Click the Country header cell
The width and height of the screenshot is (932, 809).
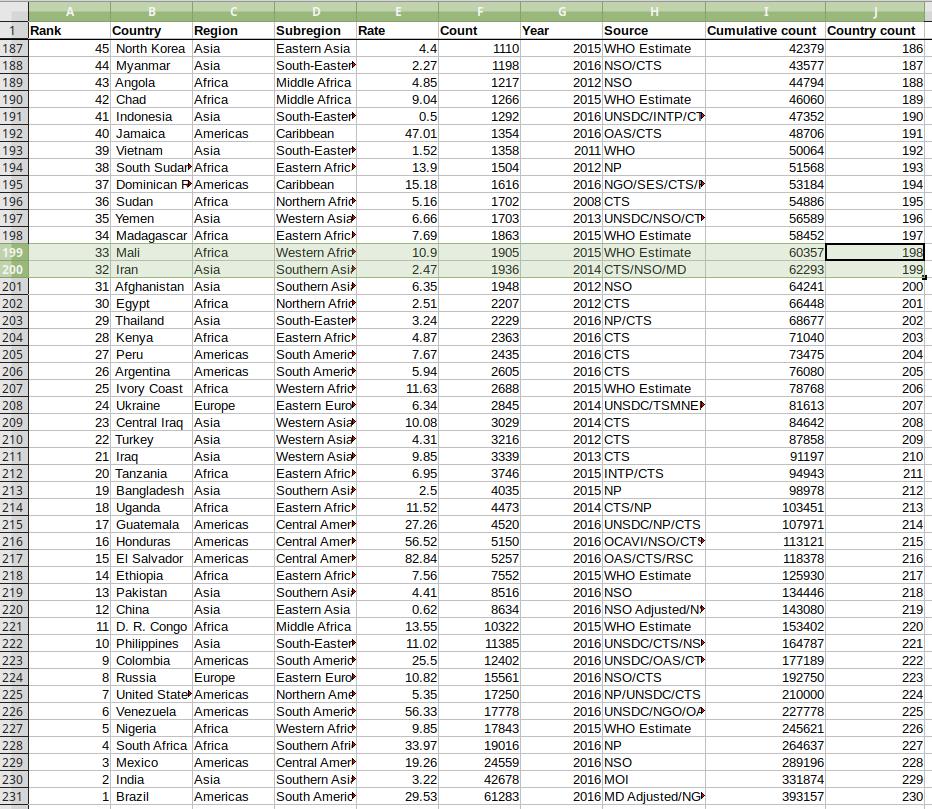tap(152, 31)
